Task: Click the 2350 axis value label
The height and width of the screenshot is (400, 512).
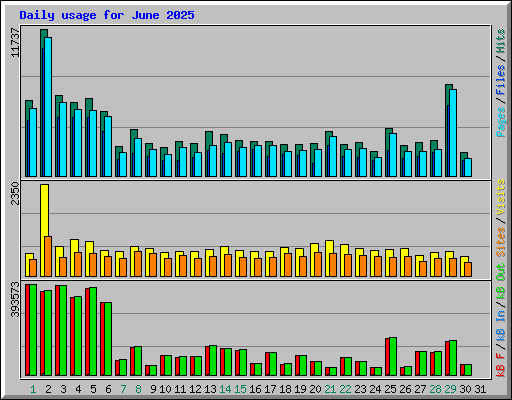Action: (x=15, y=193)
